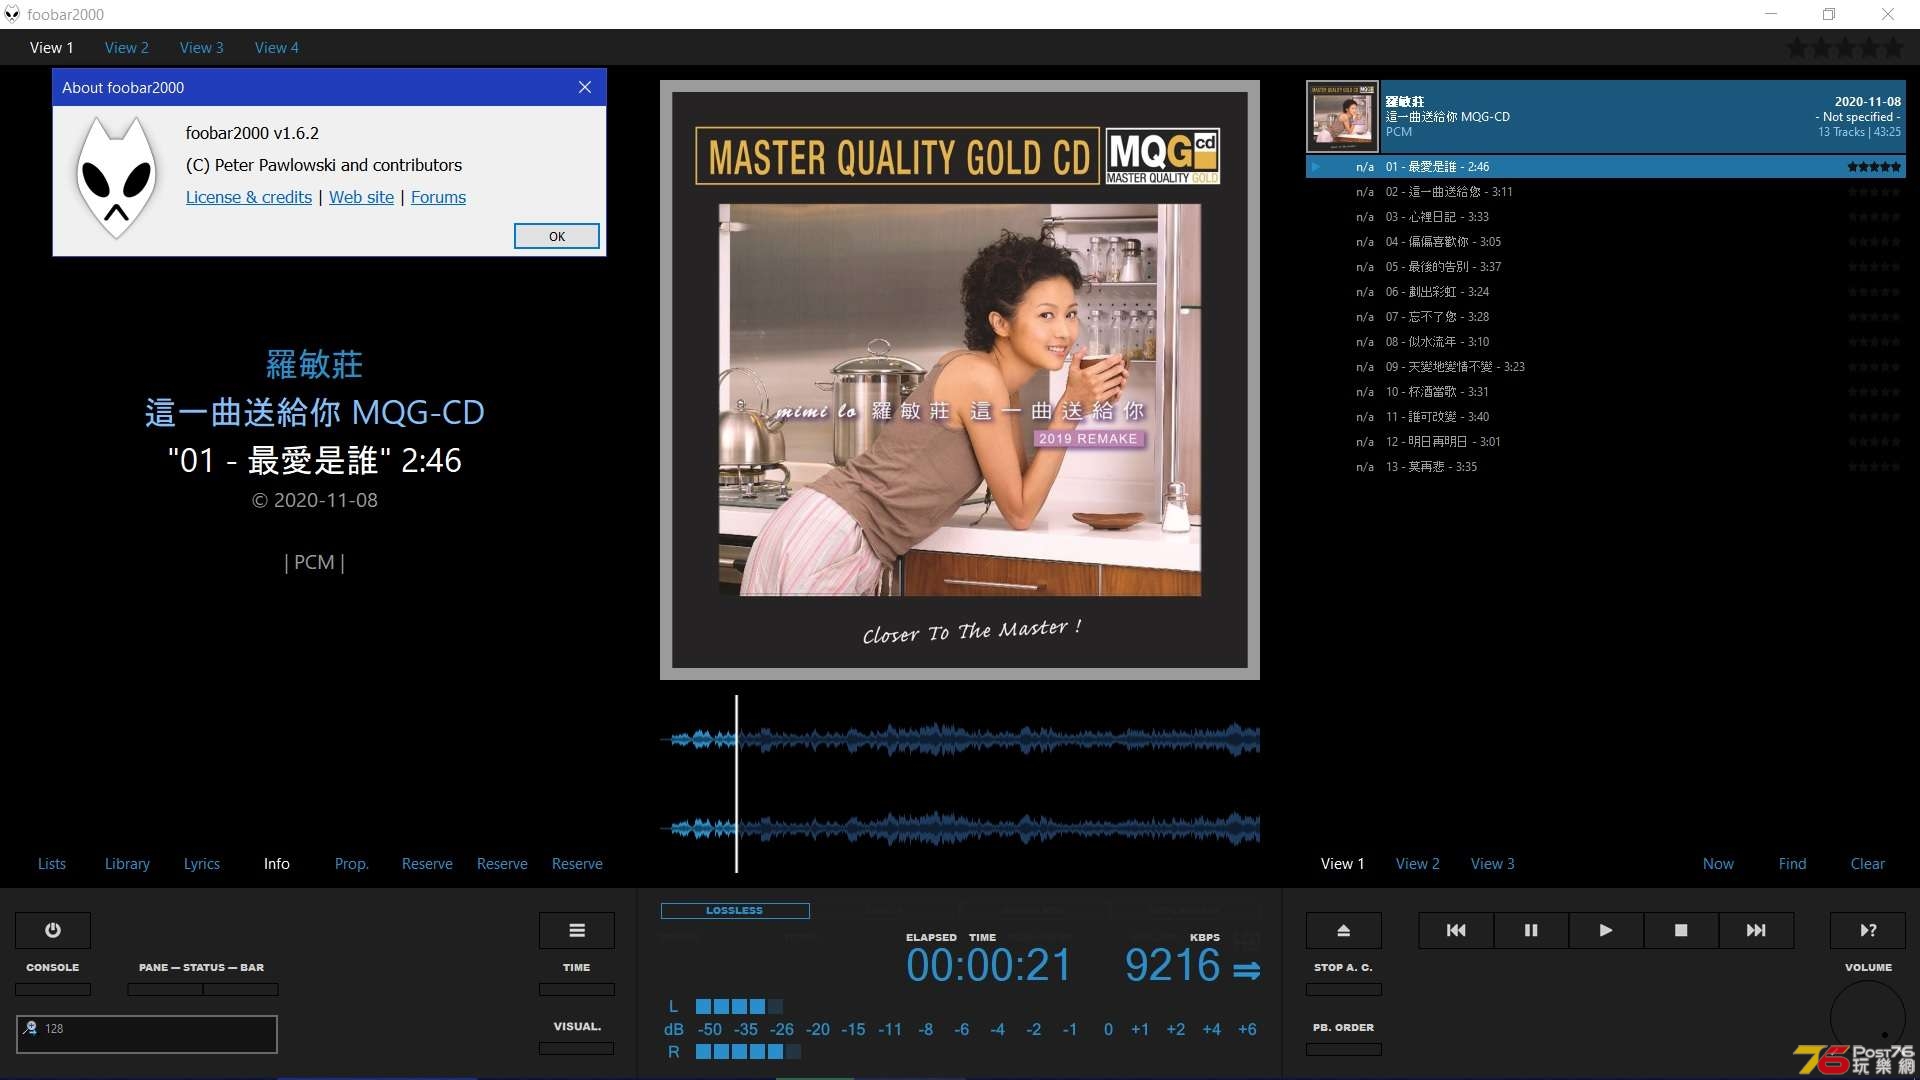Click the random play button
Image resolution: width=1920 pixels, height=1080 pixels.
coord(1868,930)
